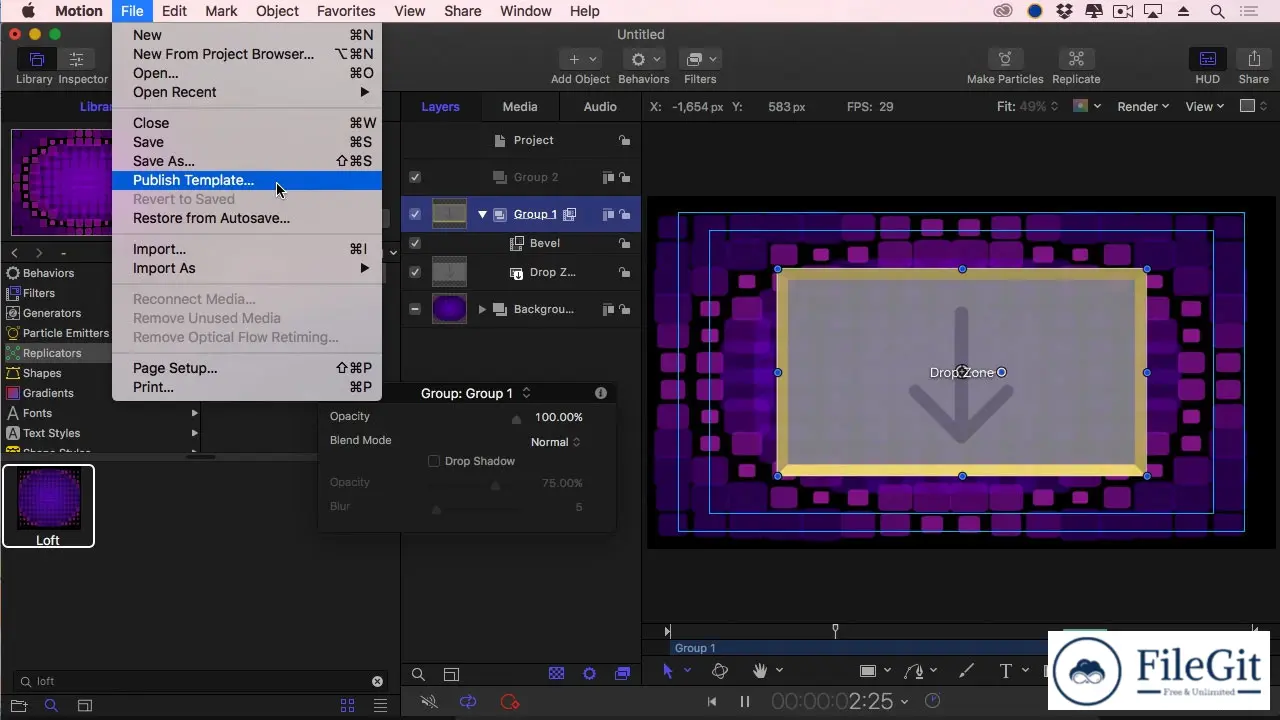Open the Behaviors gear icon in toolbar
The width and height of the screenshot is (1280, 720).
click(x=644, y=59)
